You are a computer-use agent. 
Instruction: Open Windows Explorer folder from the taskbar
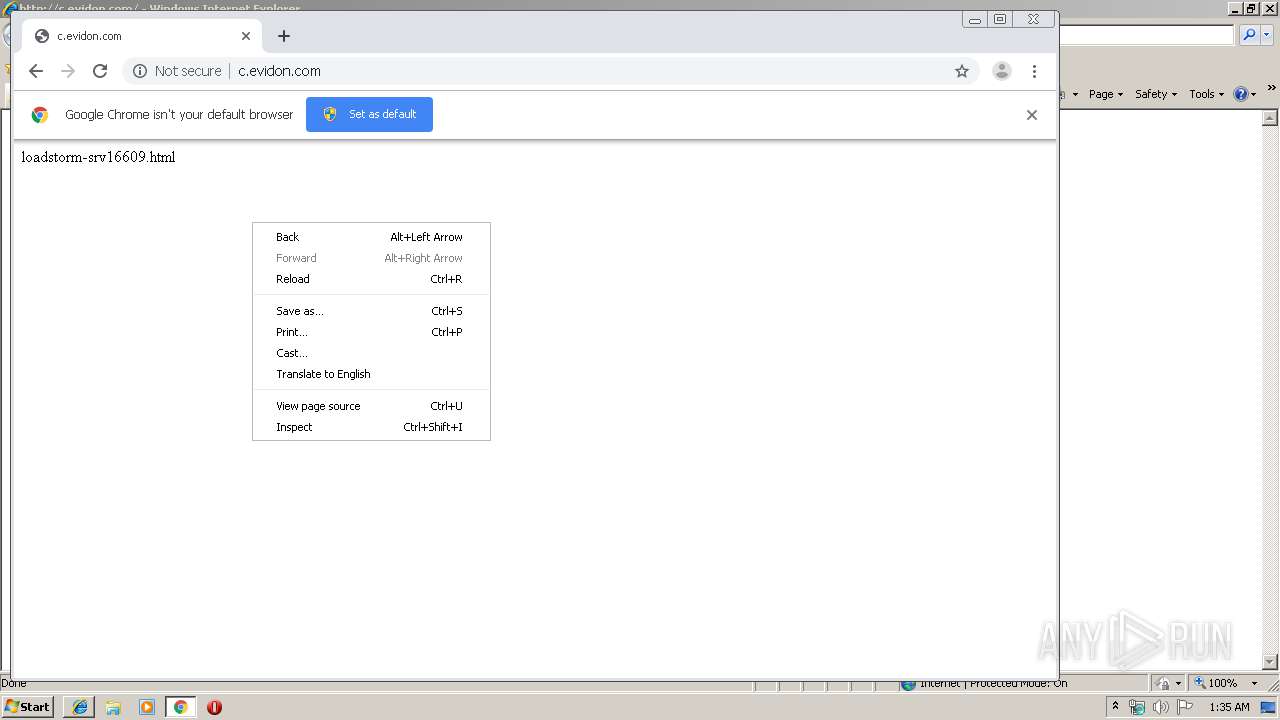[113, 707]
